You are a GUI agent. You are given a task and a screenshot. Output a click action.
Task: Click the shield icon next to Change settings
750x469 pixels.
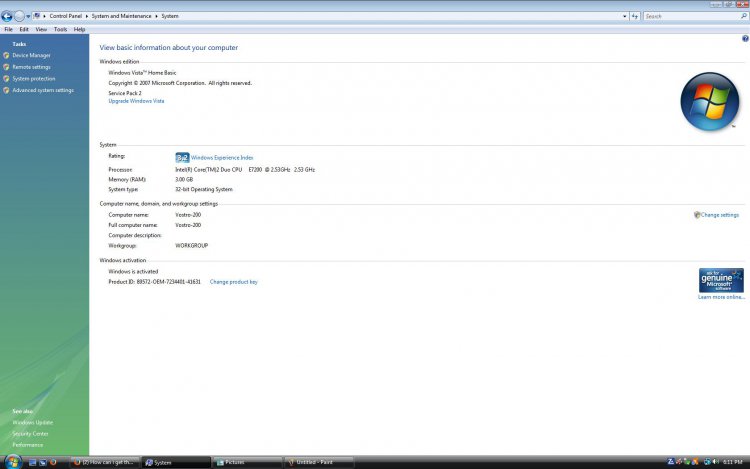(697, 215)
